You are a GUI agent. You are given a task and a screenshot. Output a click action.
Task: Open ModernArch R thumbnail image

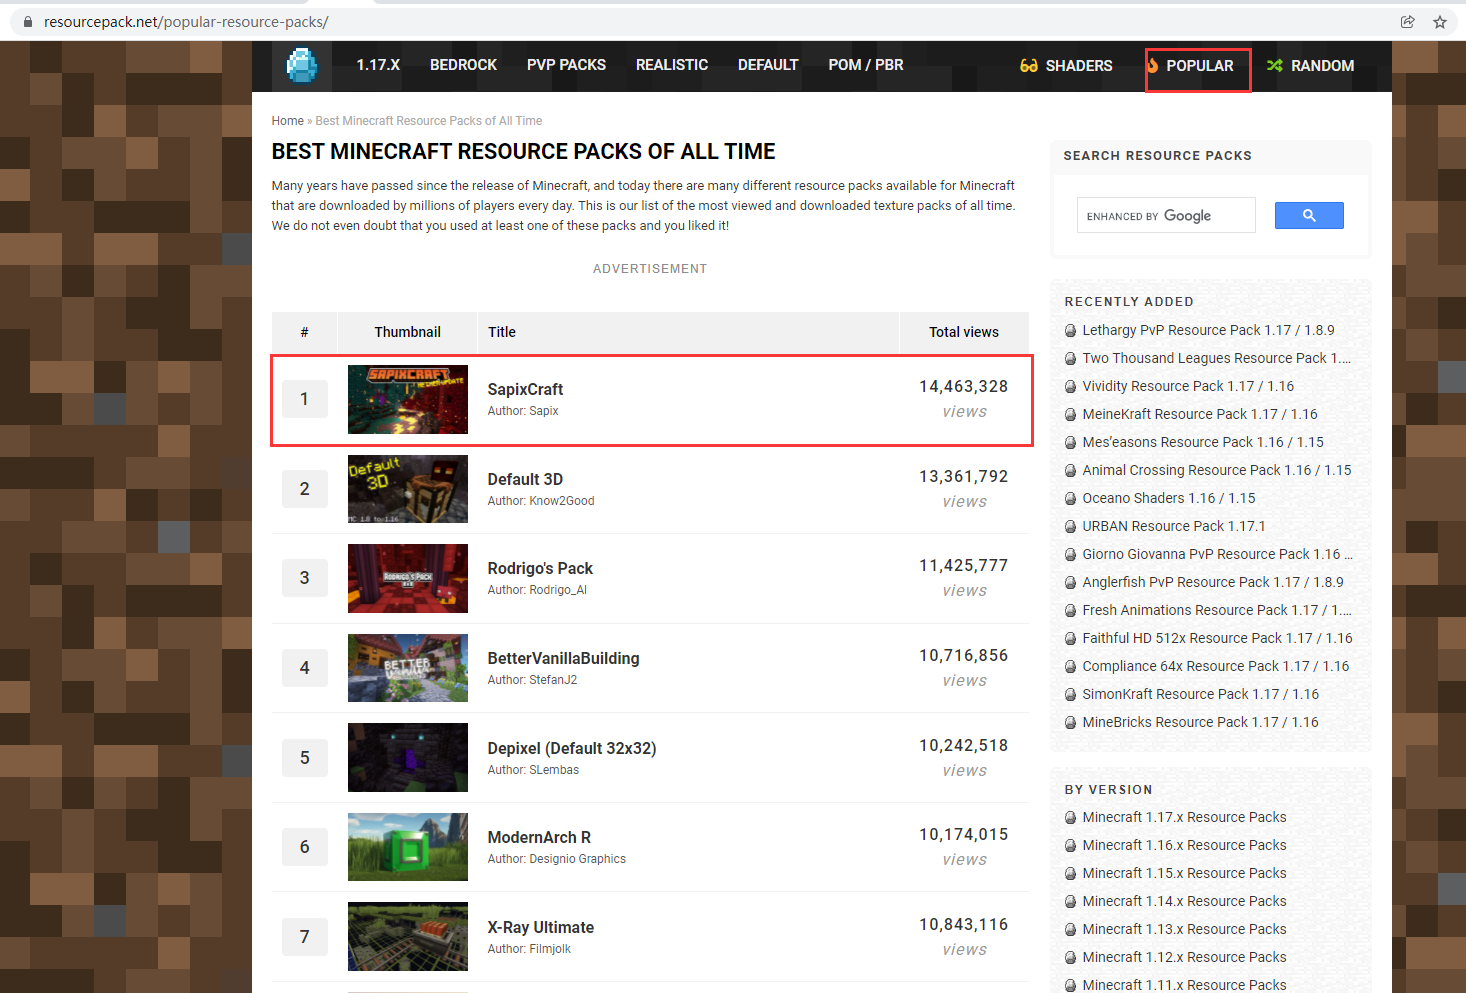point(408,847)
